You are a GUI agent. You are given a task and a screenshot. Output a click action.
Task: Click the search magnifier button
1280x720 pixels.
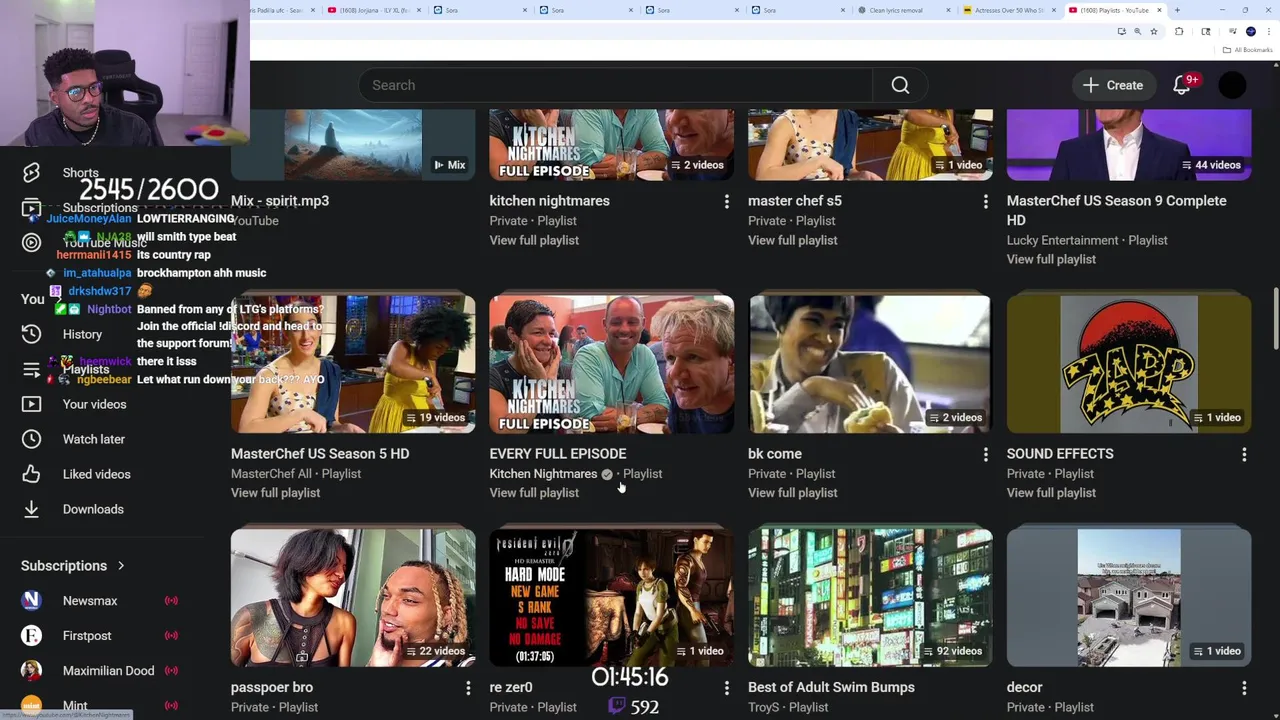[x=900, y=85]
